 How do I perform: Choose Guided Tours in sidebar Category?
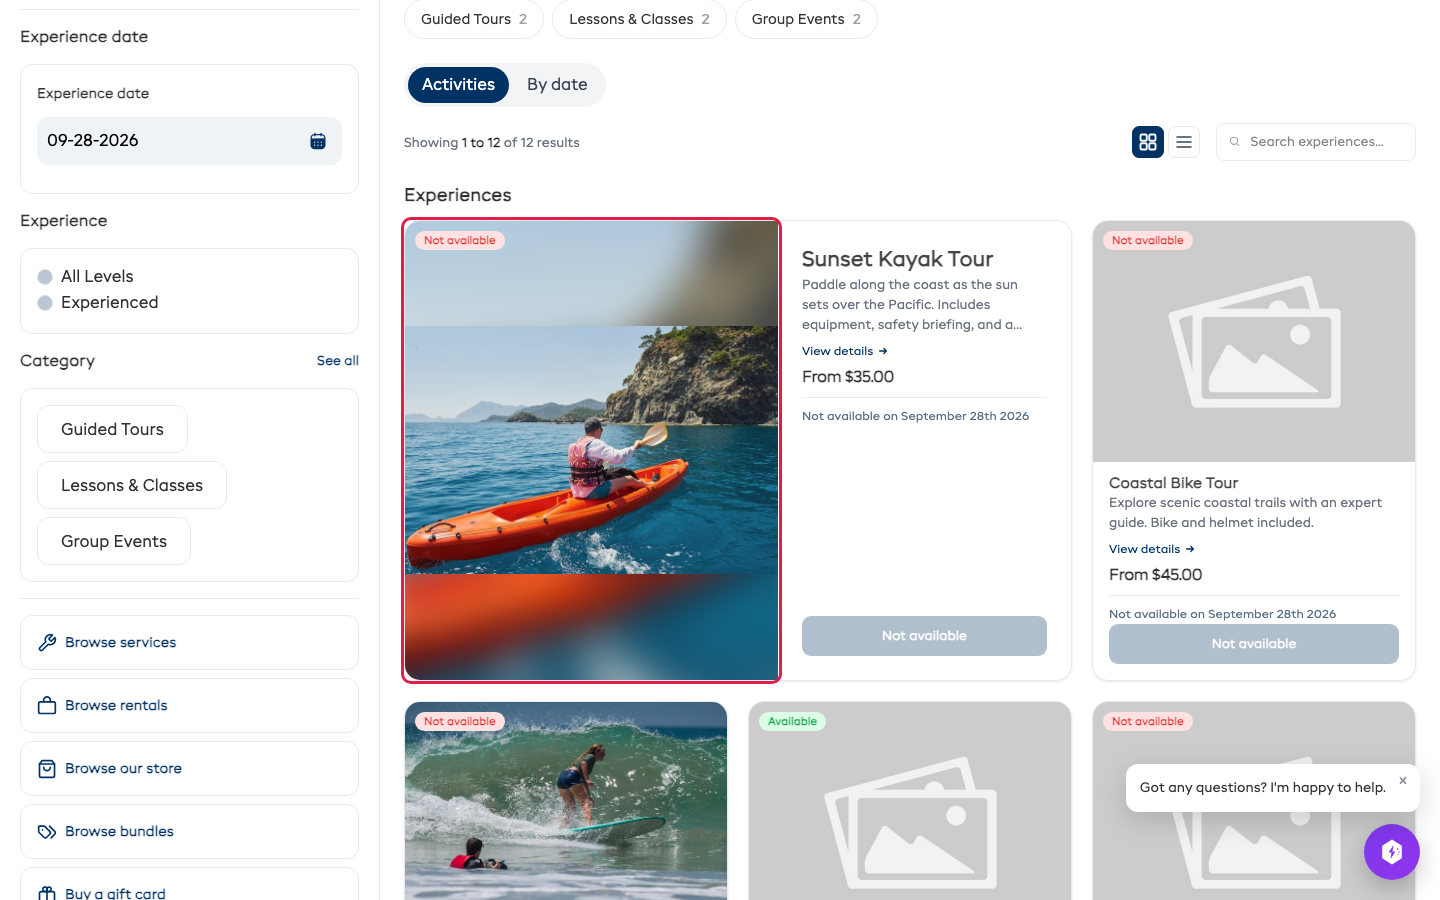(112, 429)
